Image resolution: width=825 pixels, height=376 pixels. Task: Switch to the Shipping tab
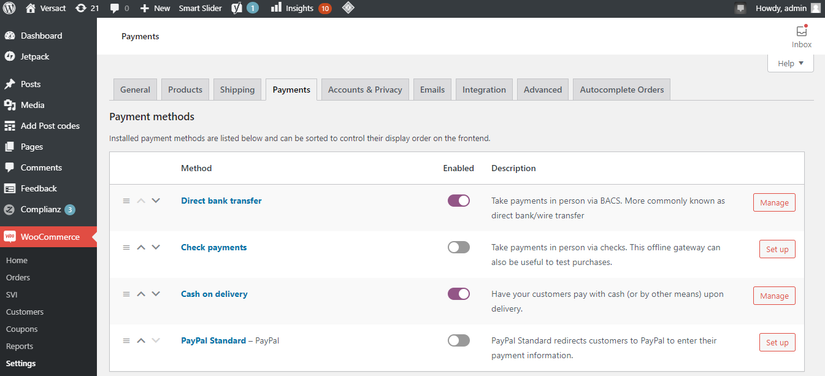237,90
